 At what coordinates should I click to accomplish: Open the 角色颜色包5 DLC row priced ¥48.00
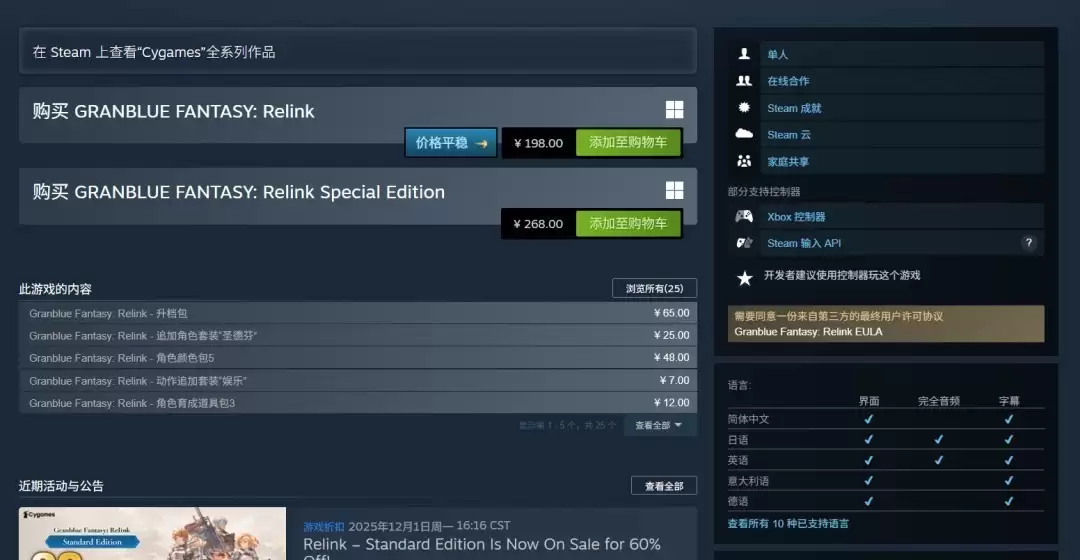[357, 357]
